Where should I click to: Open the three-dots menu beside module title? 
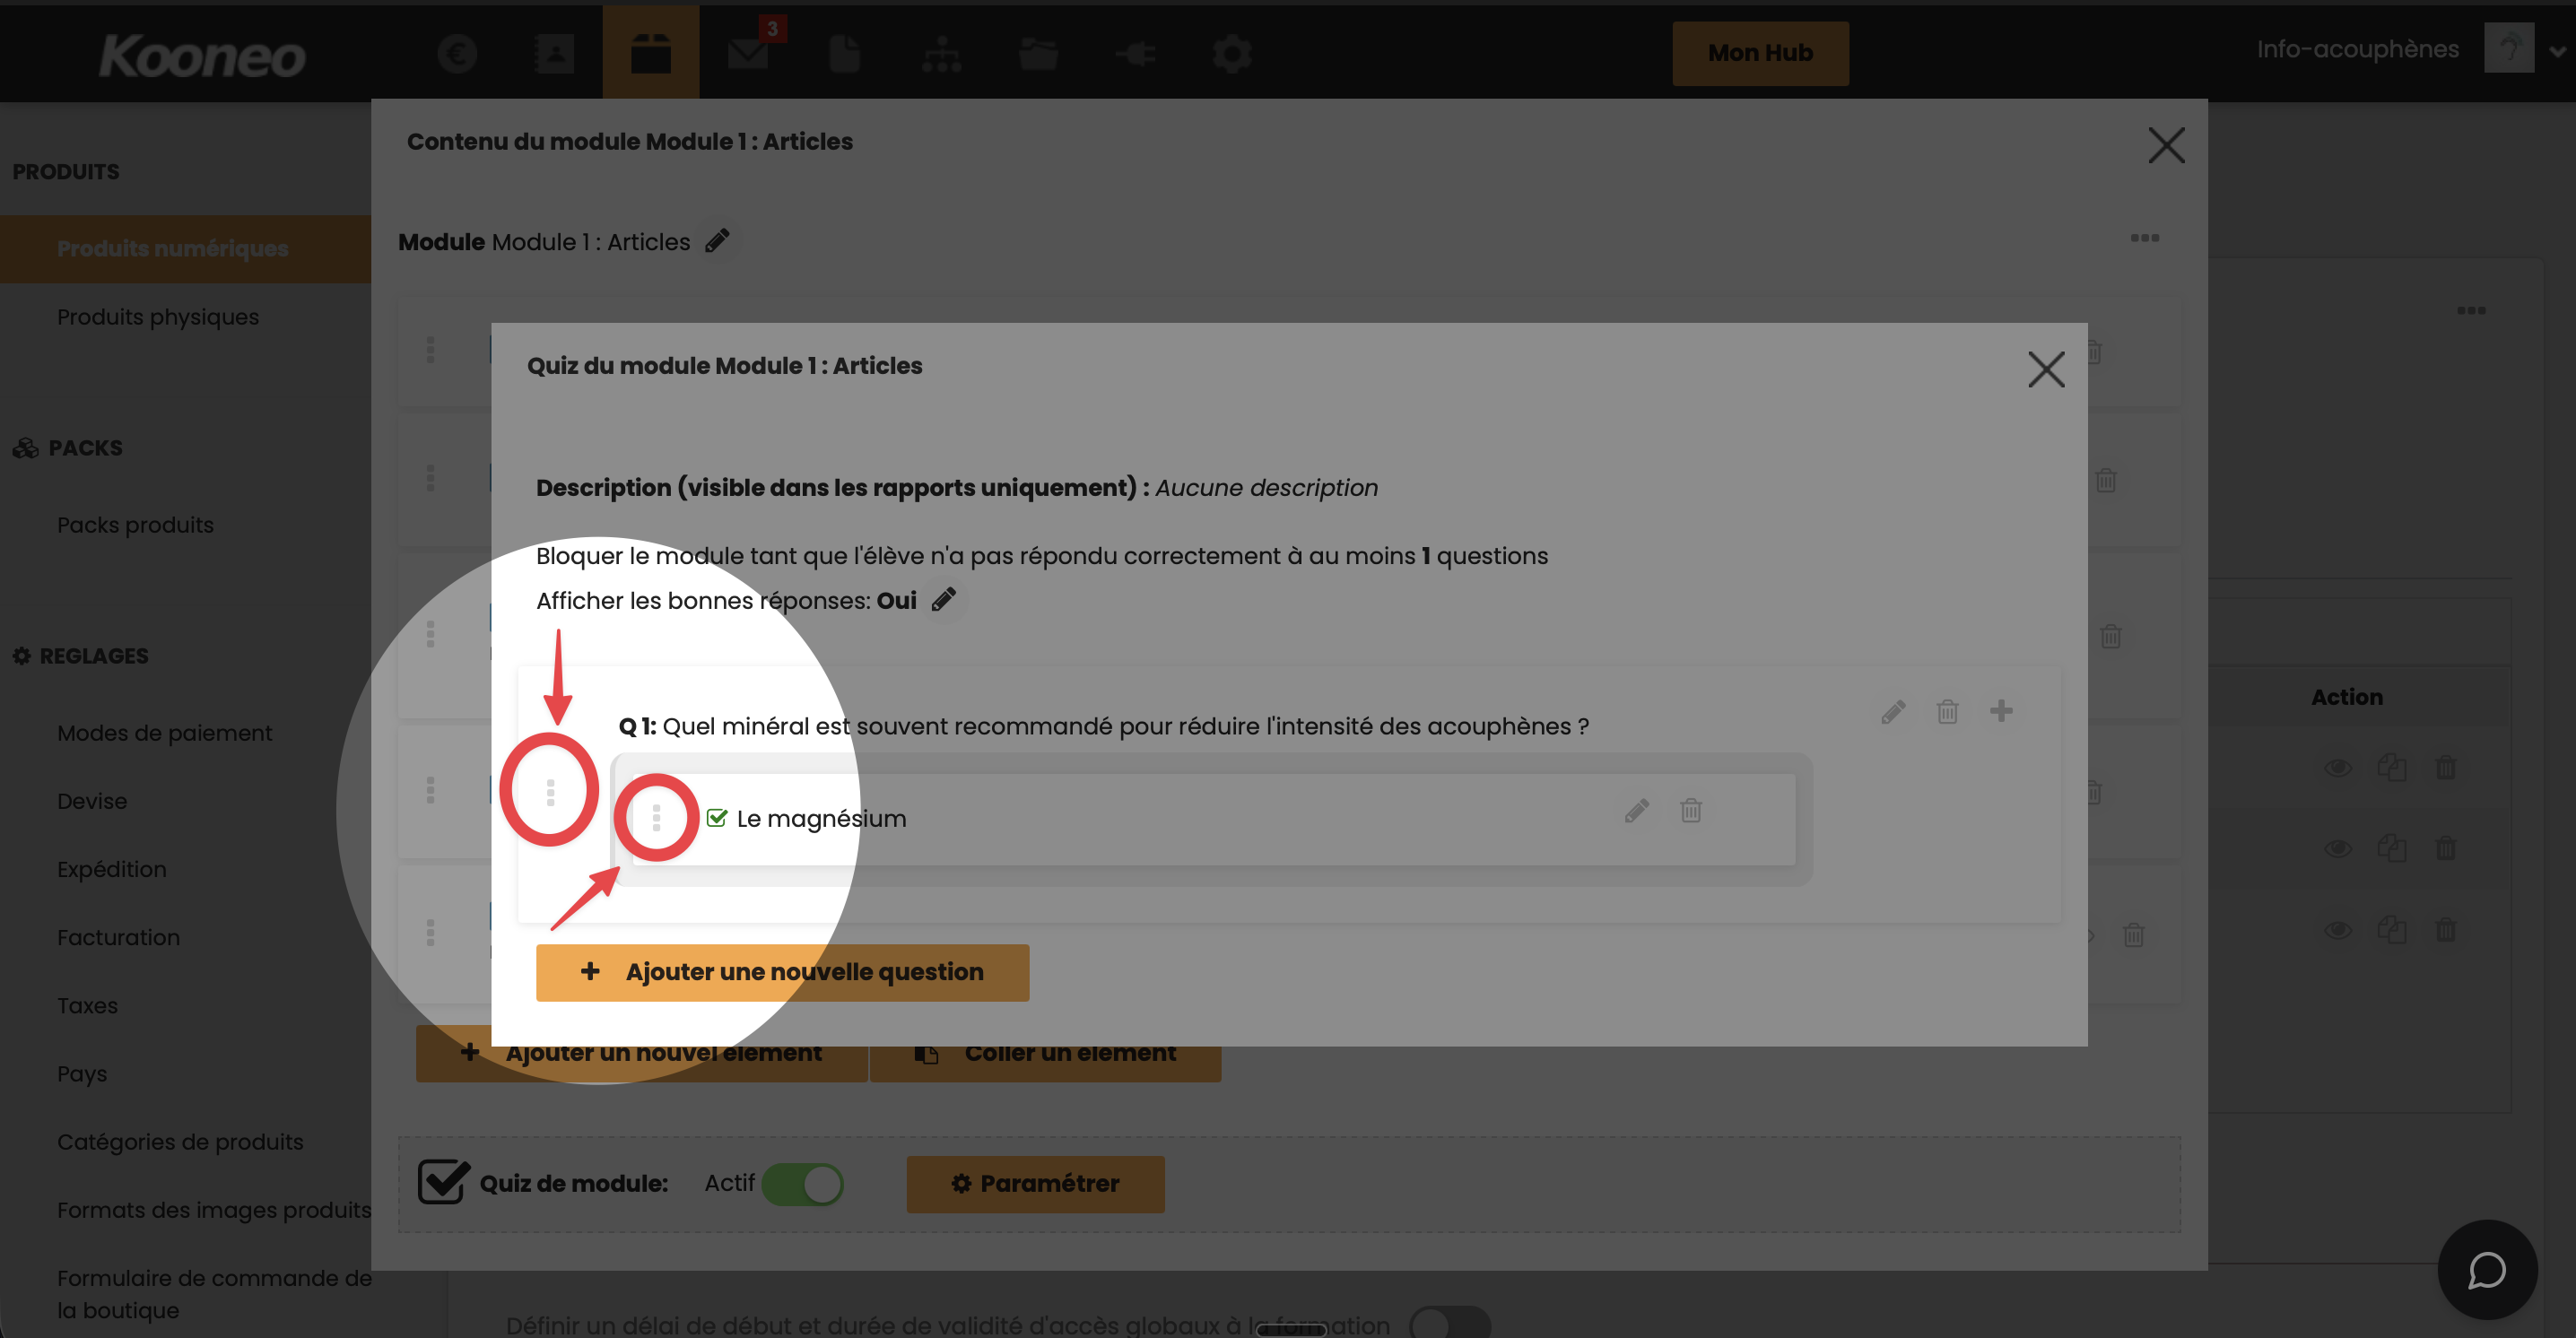(2144, 238)
